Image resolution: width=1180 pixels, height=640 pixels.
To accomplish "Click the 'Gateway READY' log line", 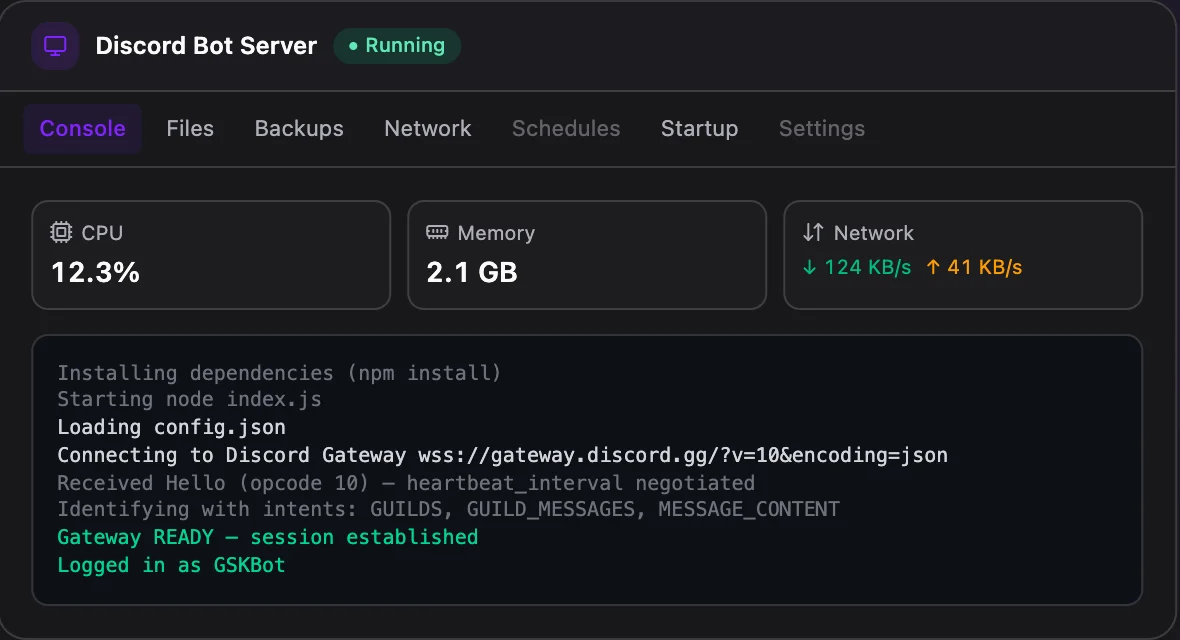I will pos(268,537).
